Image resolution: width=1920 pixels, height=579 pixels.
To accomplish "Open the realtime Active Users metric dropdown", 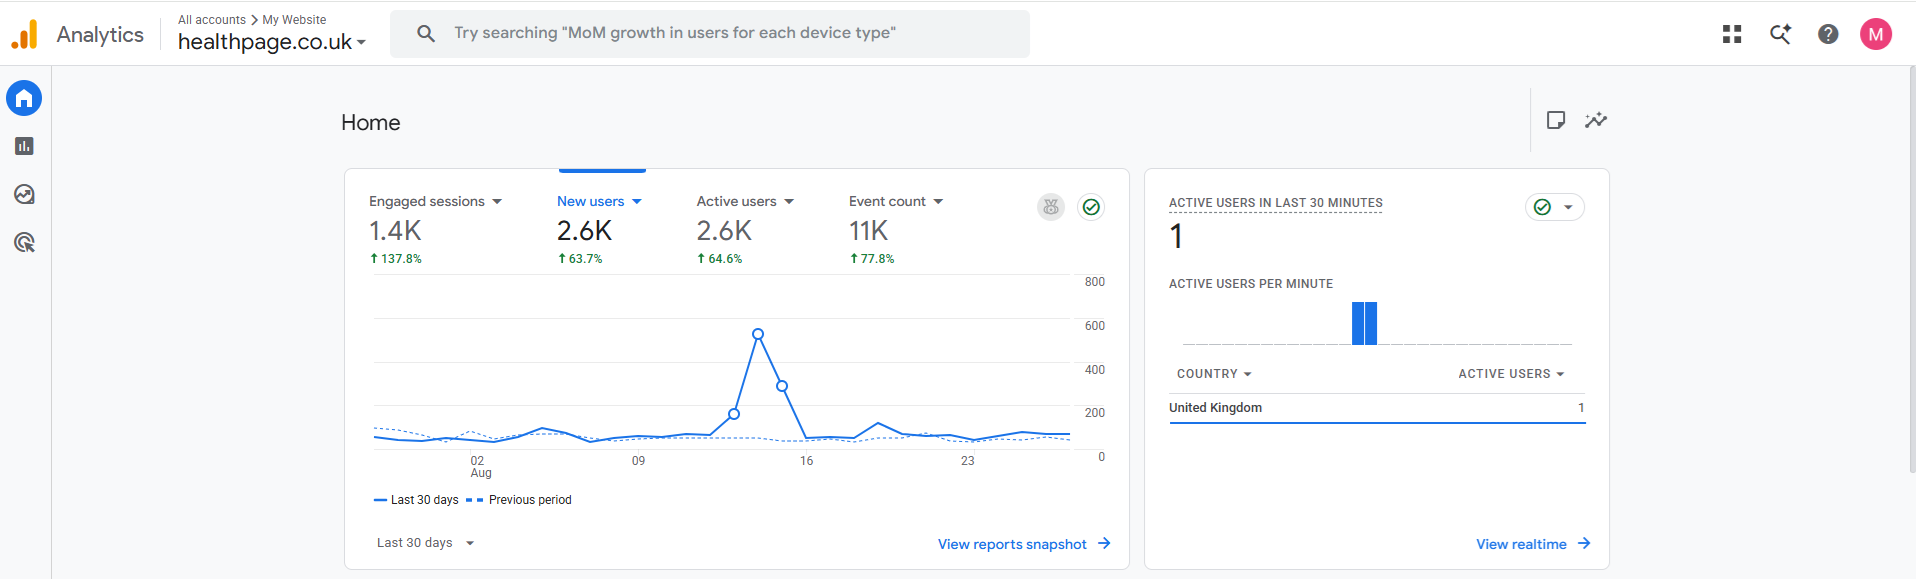I will click(x=1511, y=374).
